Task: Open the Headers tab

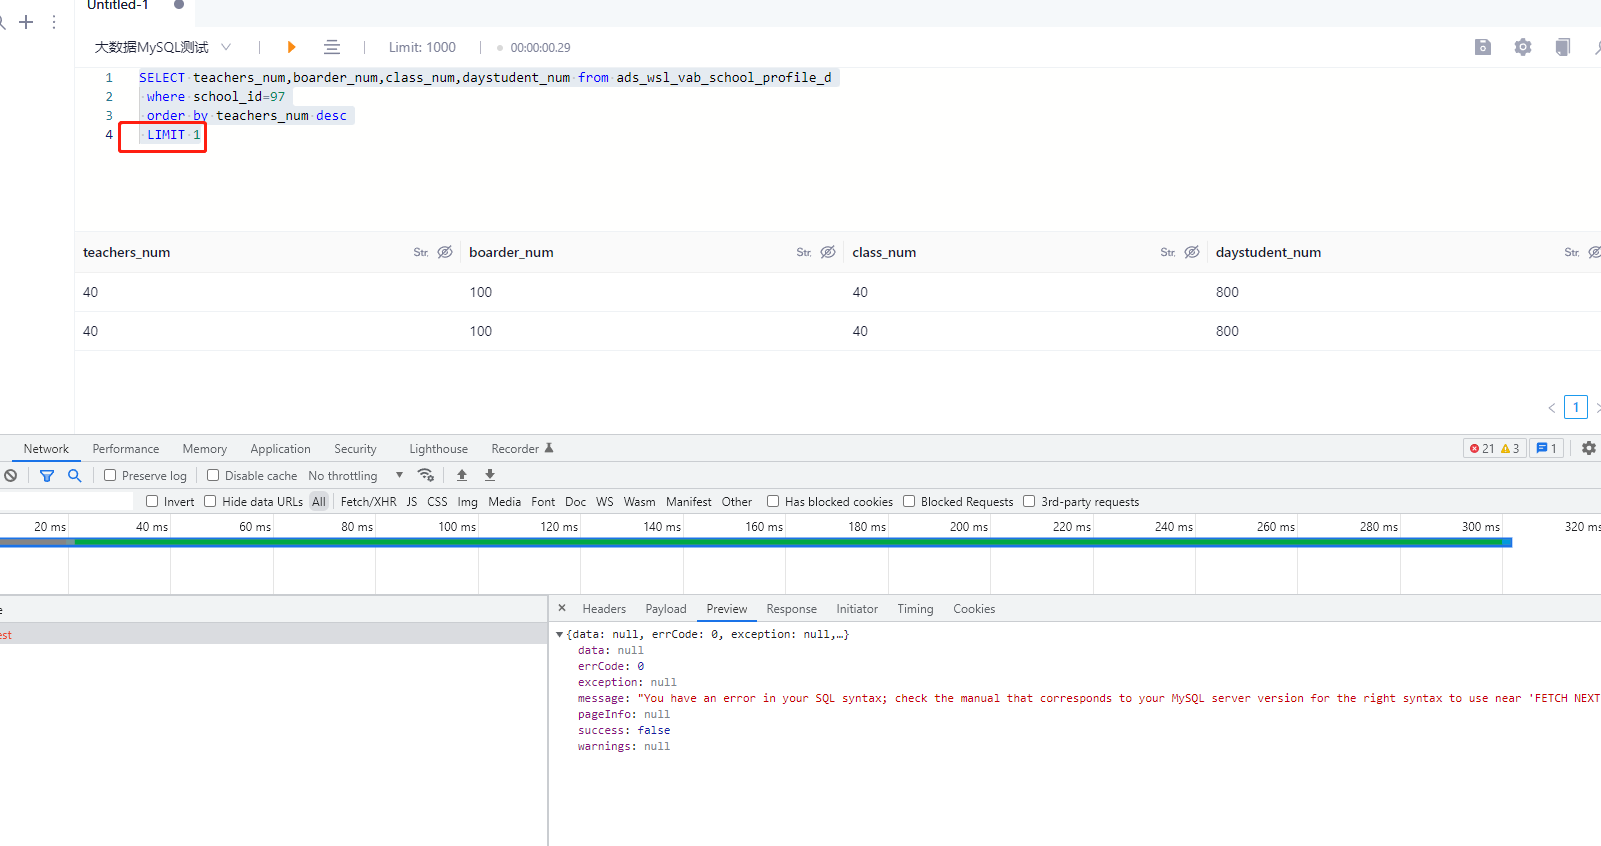Action: point(604,609)
